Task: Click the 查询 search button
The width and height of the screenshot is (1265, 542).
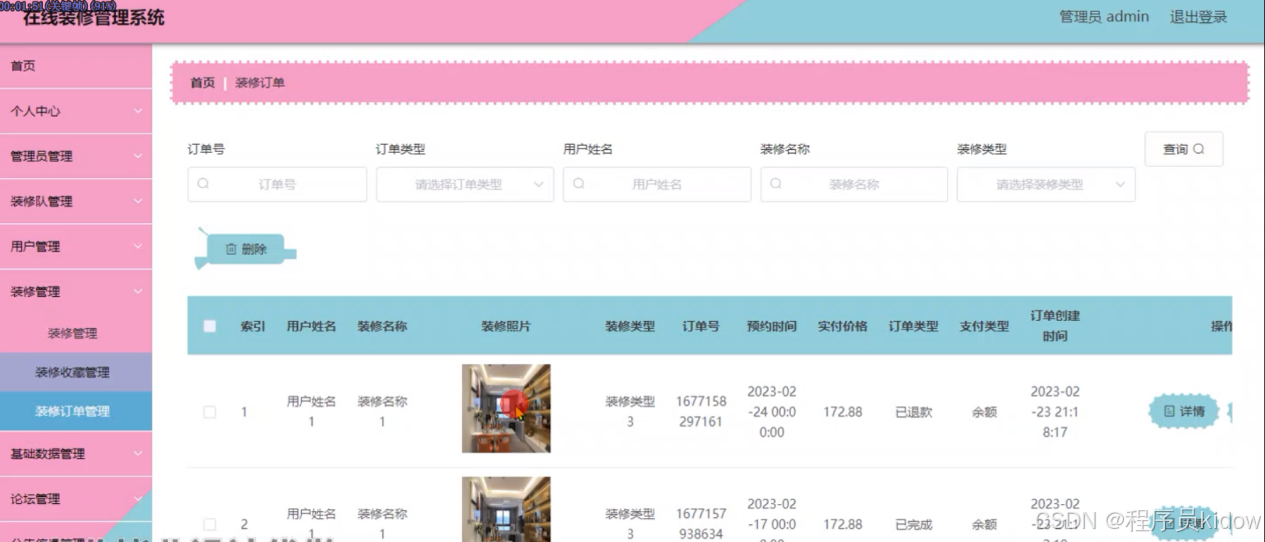Action: click(x=1184, y=149)
